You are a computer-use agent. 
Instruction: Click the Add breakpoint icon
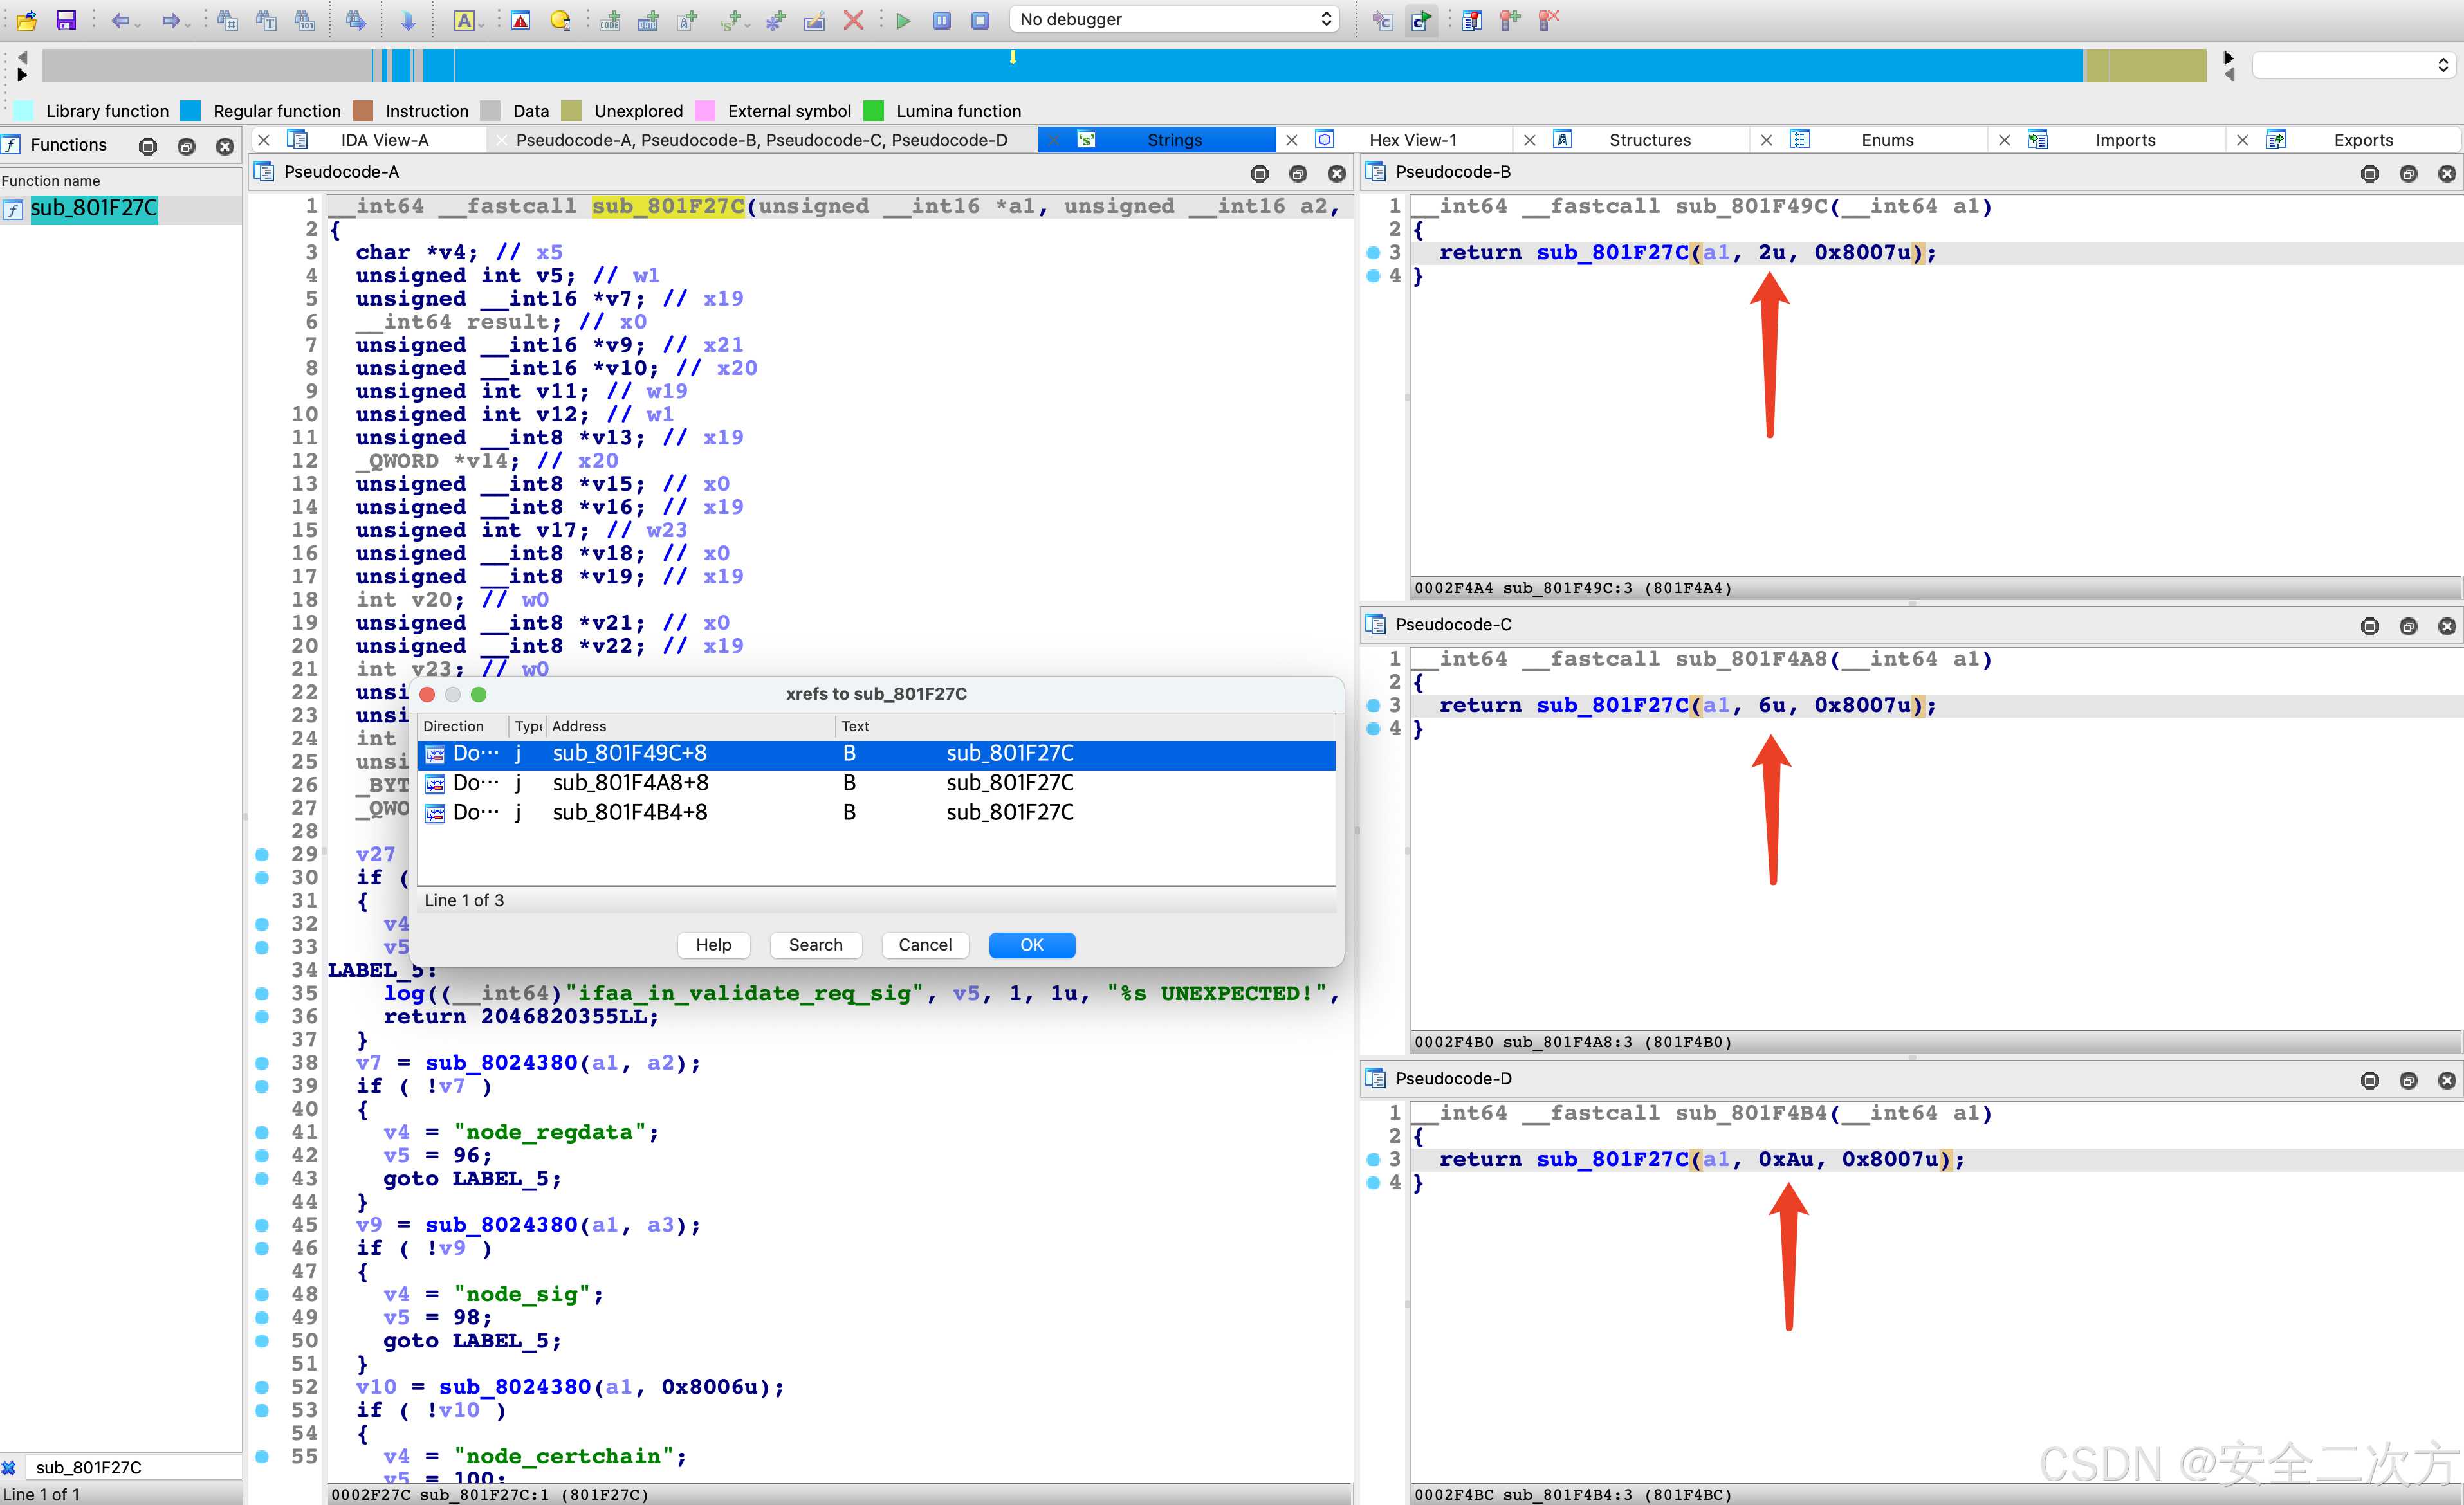[1510, 19]
